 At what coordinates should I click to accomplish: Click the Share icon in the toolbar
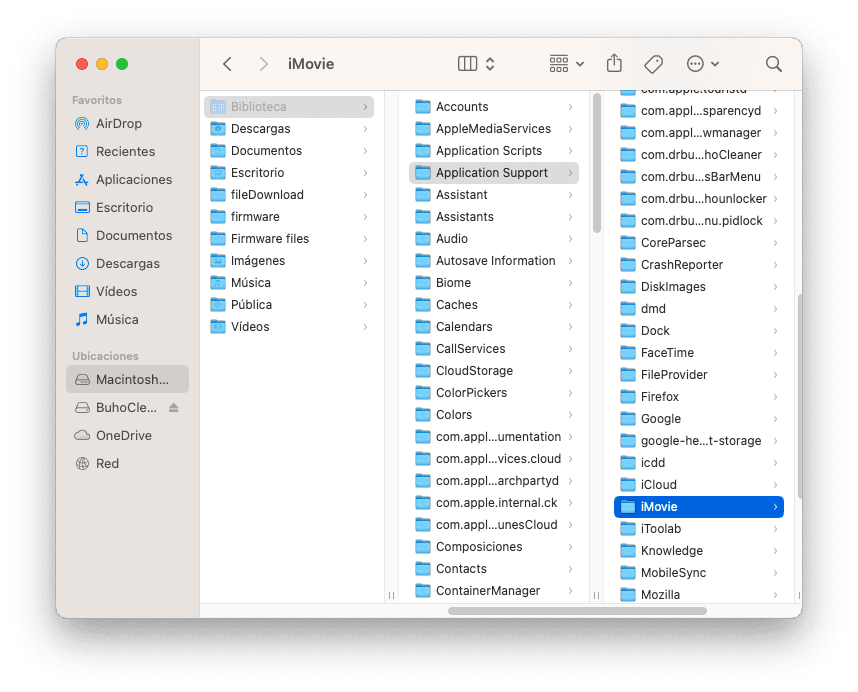coord(614,62)
